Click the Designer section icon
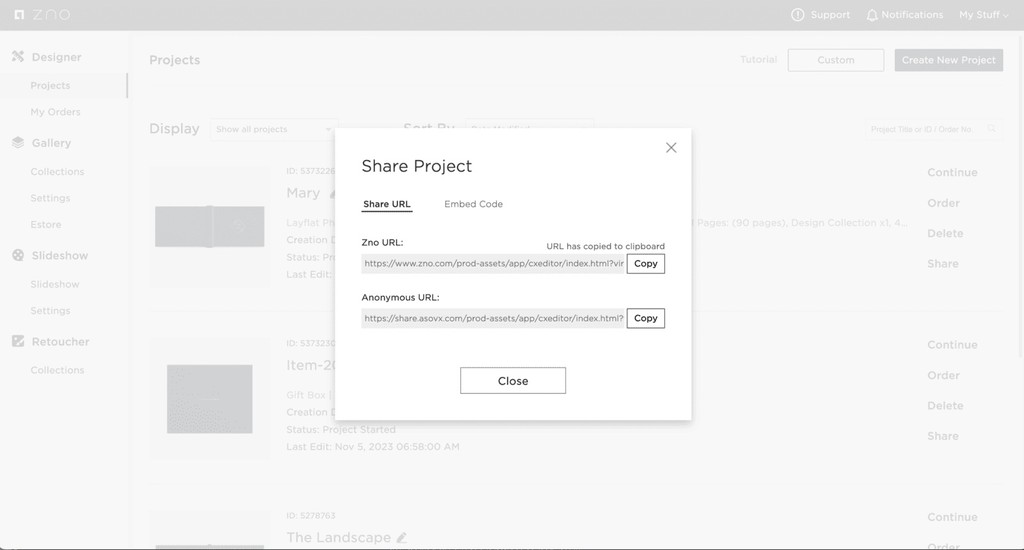1024x550 pixels. coord(18,57)
